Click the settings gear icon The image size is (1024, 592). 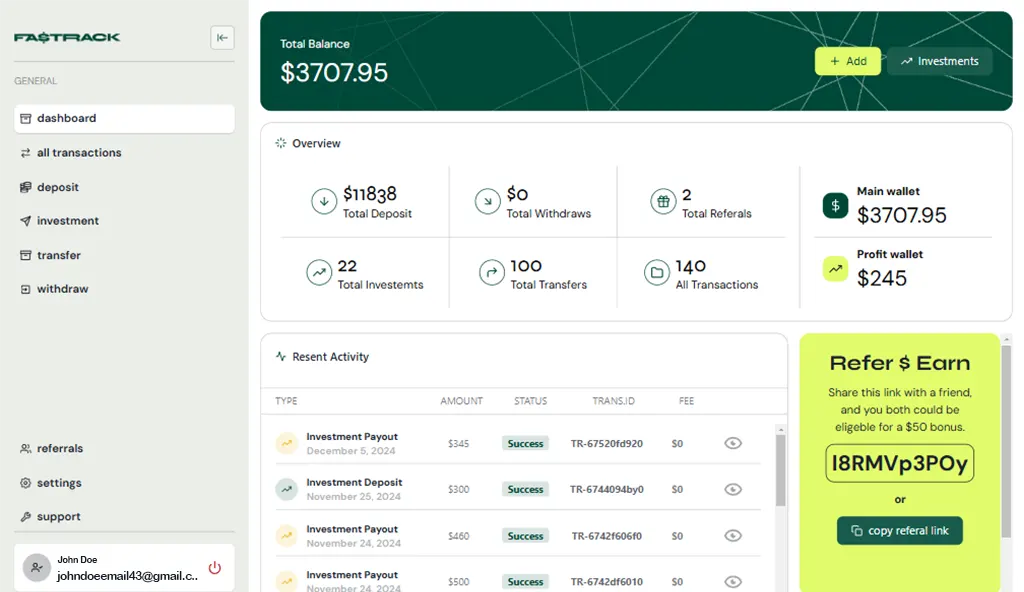click(25, 483)
